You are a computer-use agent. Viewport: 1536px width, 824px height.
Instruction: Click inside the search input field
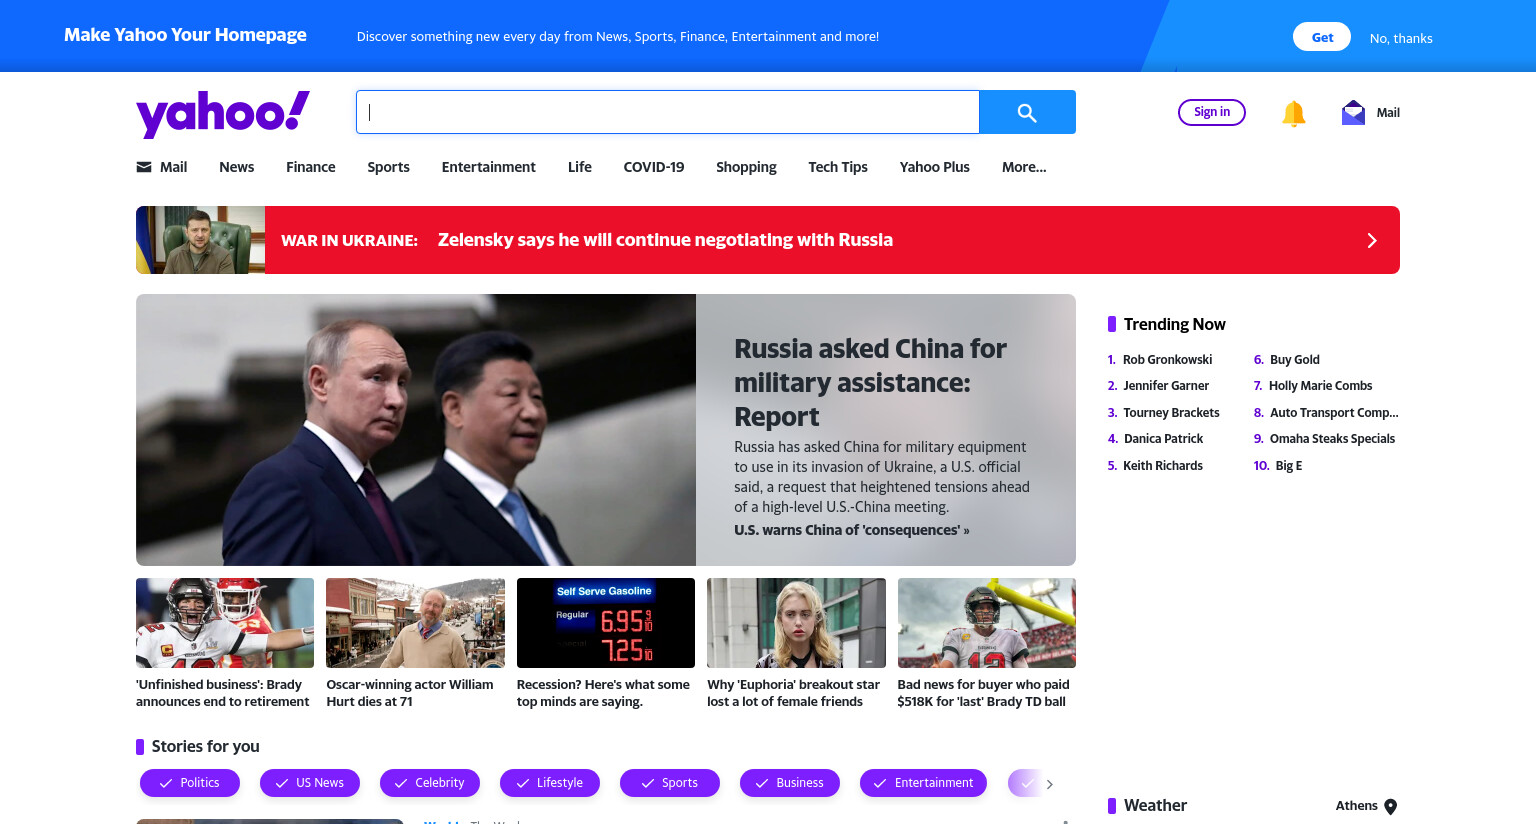point(667,112)
